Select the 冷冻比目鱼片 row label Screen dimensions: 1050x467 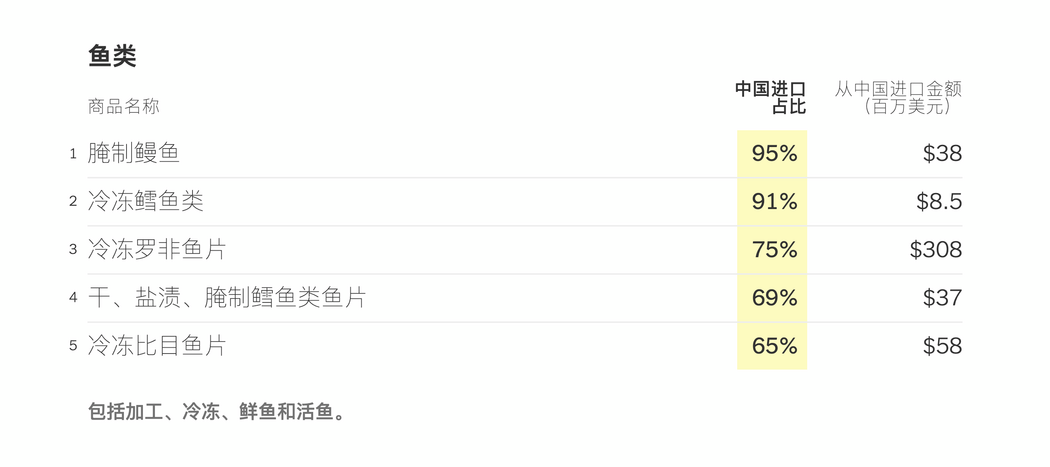[157, 346]
